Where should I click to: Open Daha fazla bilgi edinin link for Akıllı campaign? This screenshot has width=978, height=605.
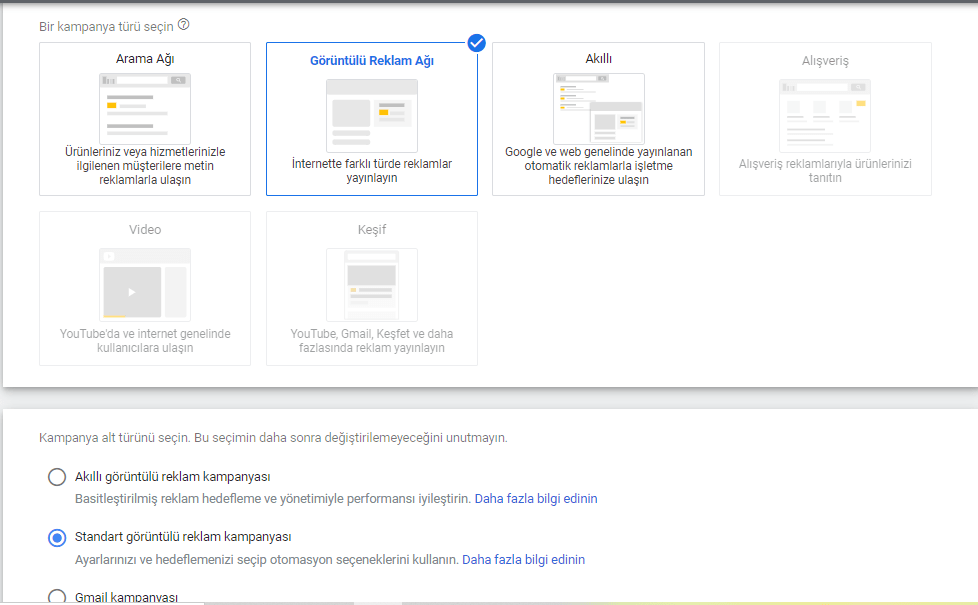click(x=535, y=498)
